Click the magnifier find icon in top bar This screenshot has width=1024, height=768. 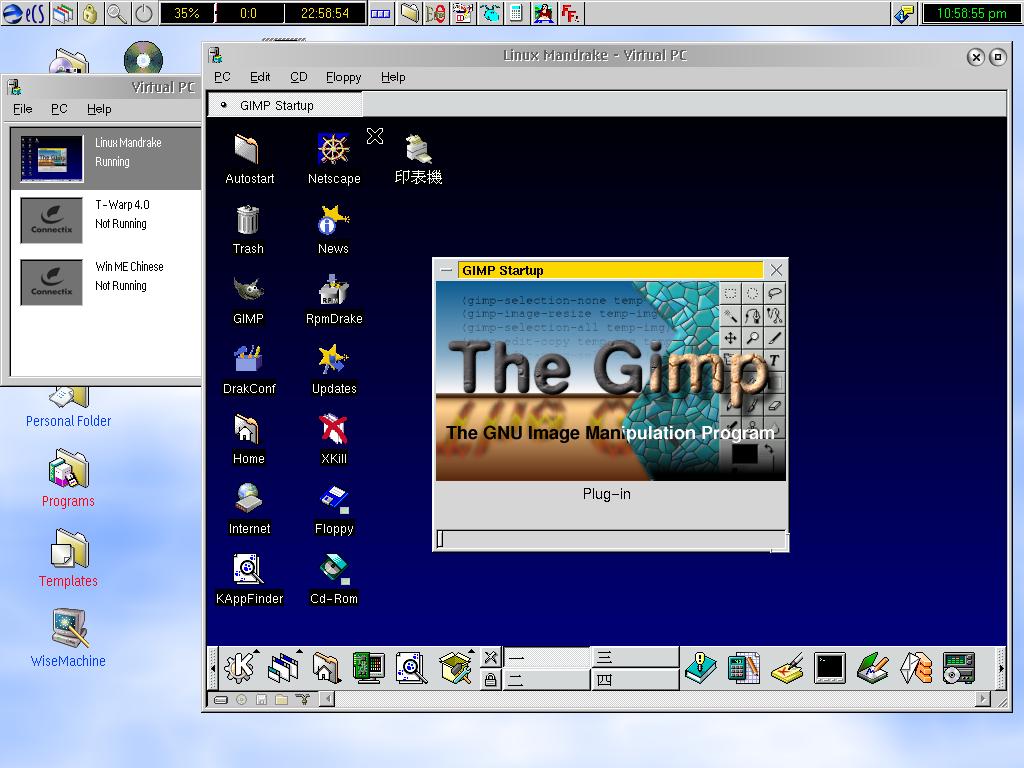(117, 13)
